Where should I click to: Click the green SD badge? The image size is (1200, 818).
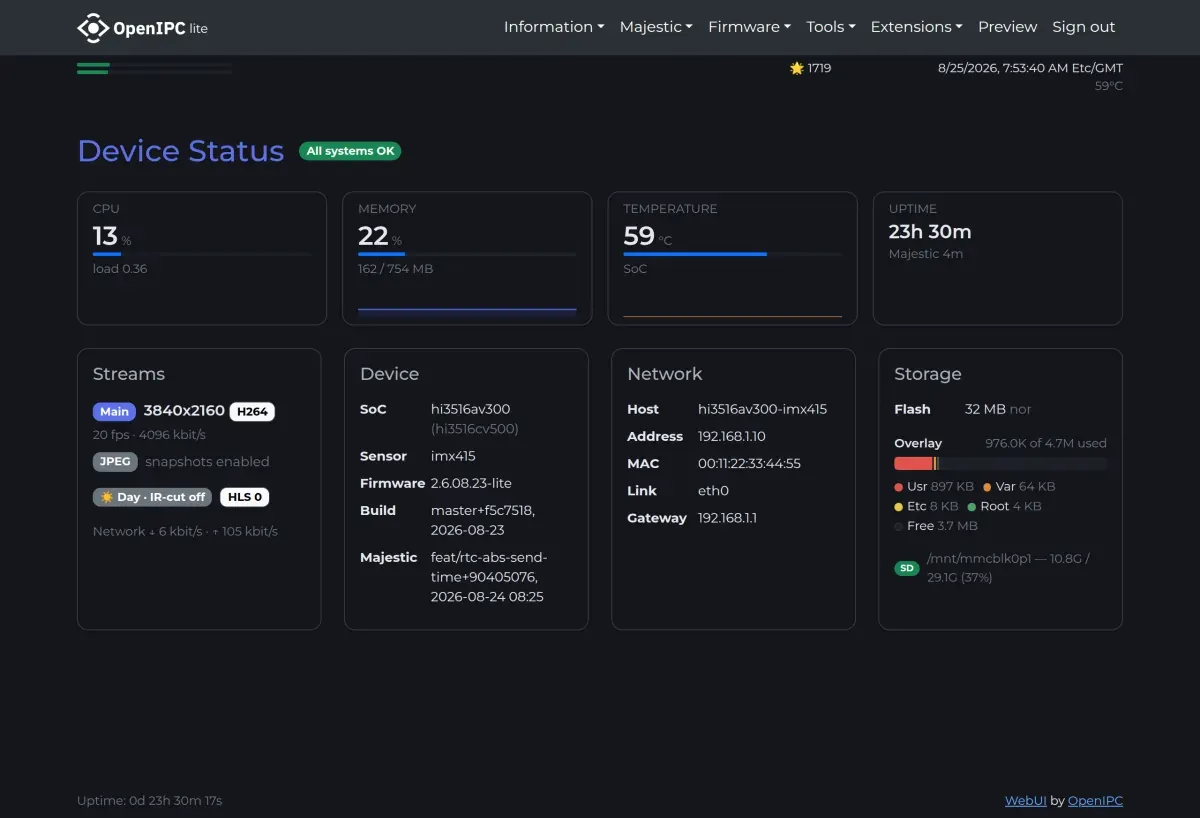click(907, 568)
